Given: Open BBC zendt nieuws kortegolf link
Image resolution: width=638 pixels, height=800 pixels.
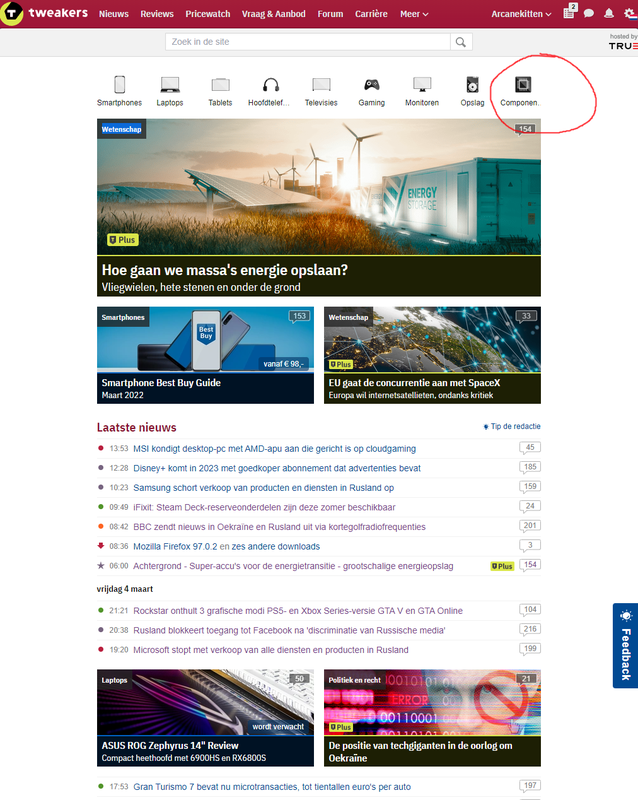Looking at the screenshot, I should [279, 527].
